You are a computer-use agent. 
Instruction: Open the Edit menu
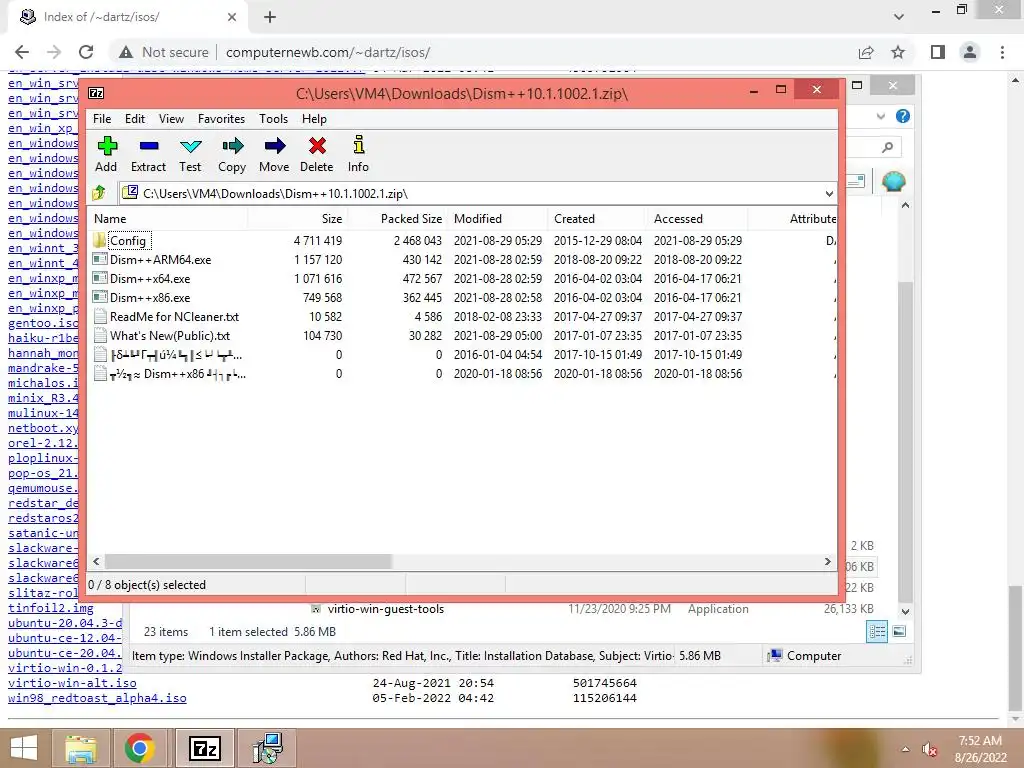click(135, 119)
